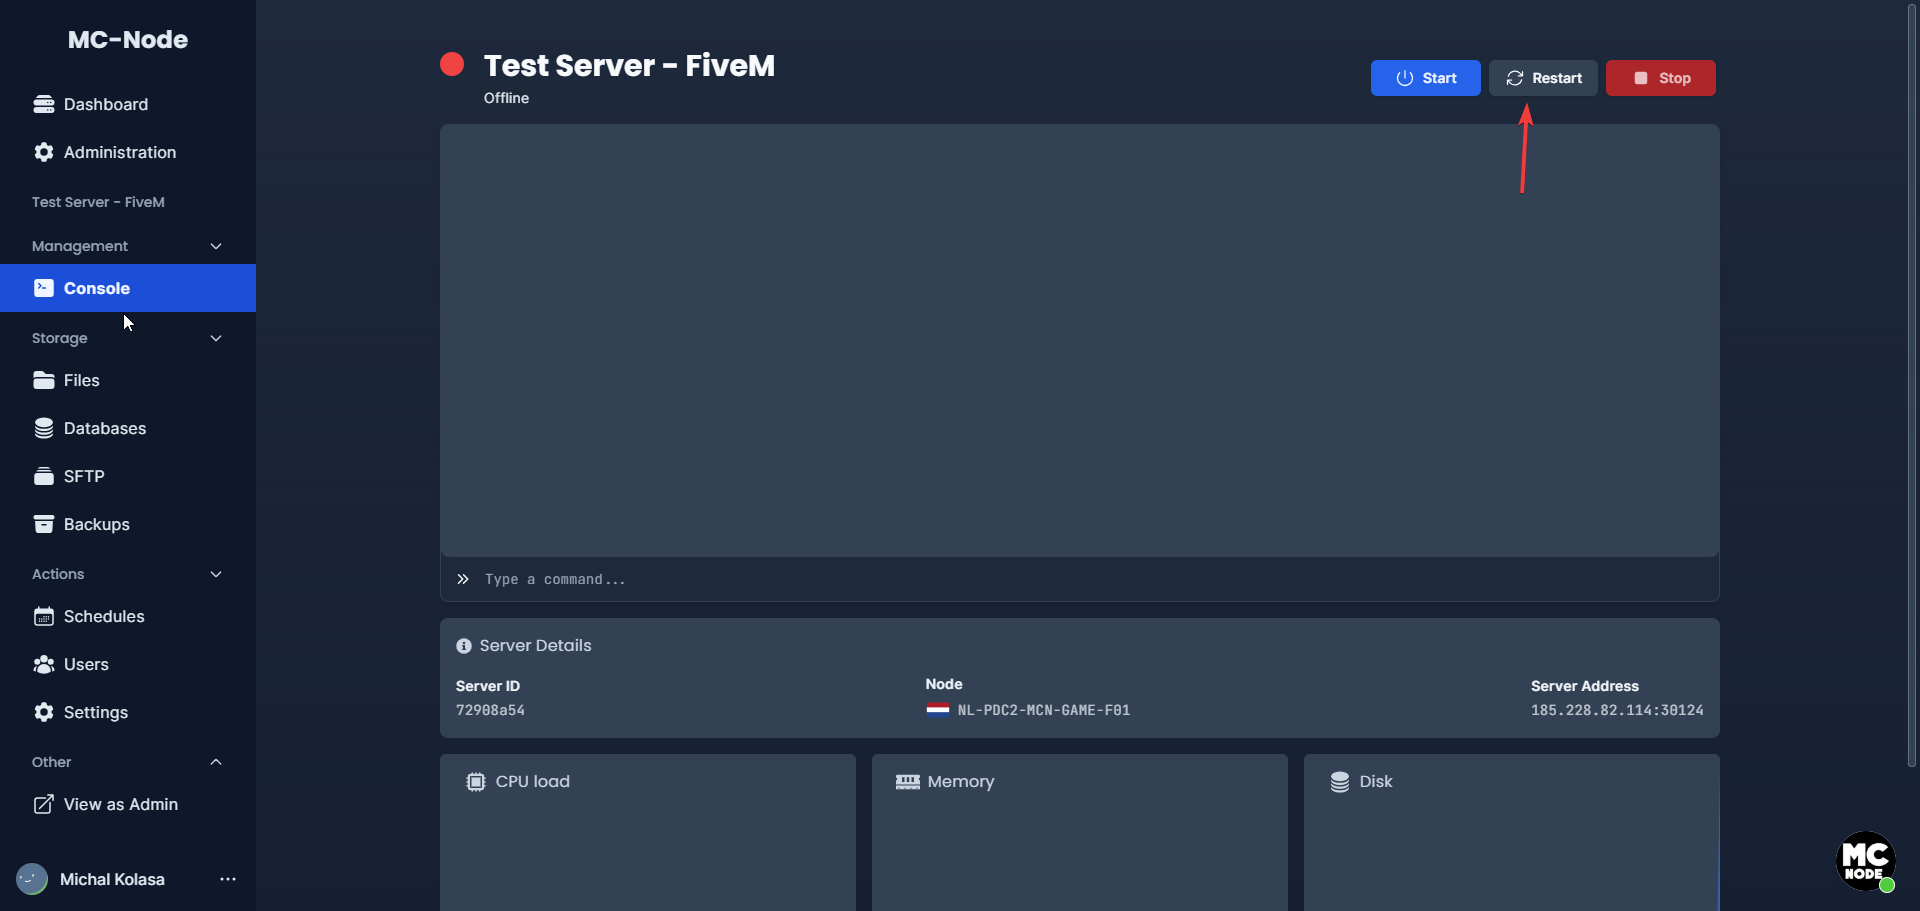The width and height of the screenshot is (1920, 911).
Task: Restart the server using the Restart button
Action: click(x=1543, y=78)
